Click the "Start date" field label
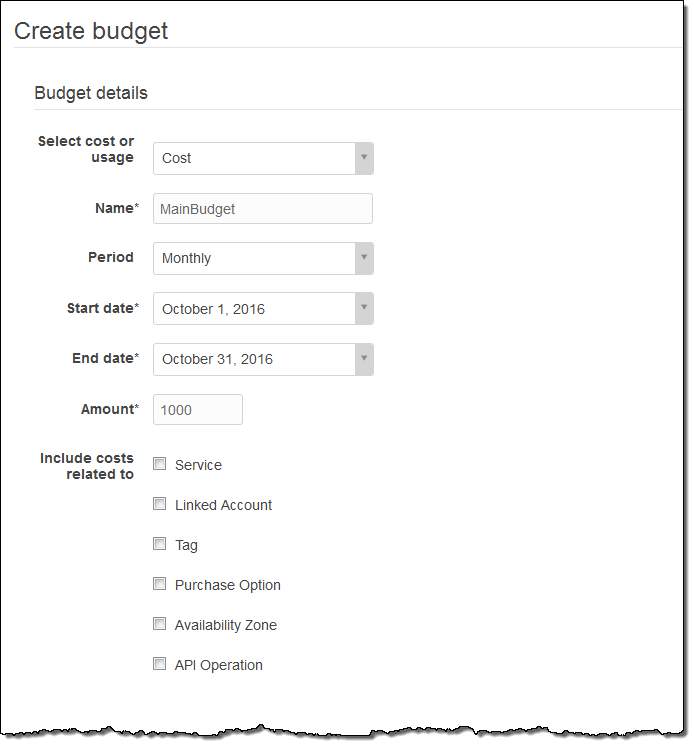694x746 pixels. (x=102, y=308)
